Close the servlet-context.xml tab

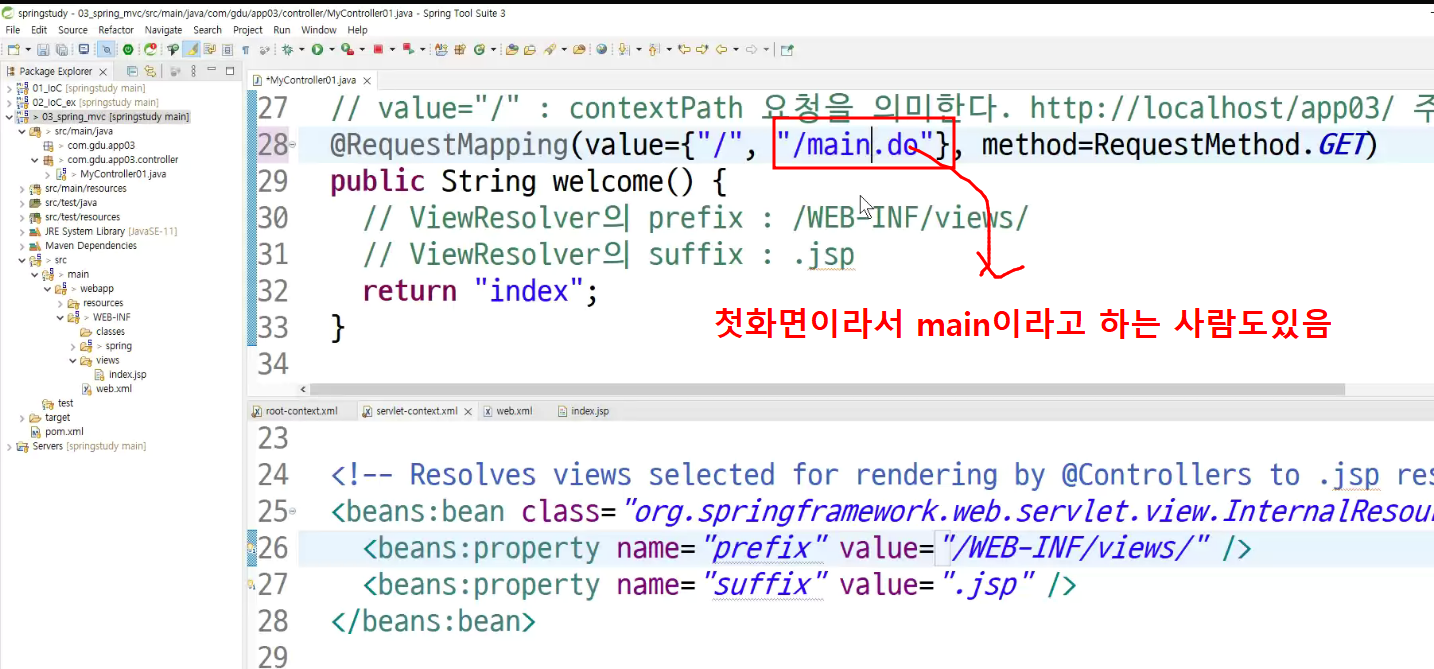[x=467, y=411]
